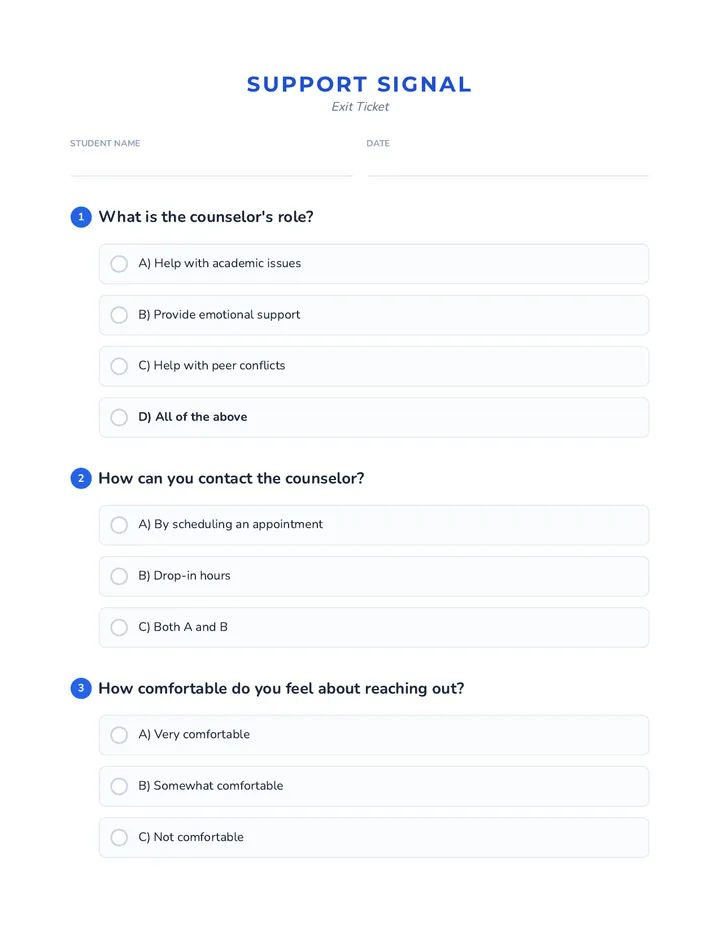Click question 3 number badge
The image size is (720, 932).
tap(81, 688)
